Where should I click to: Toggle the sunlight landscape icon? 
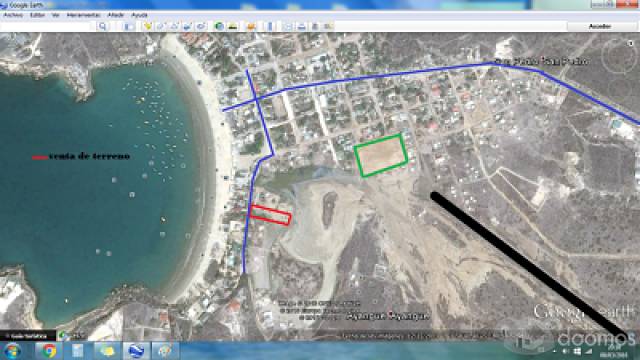(233, 27)
